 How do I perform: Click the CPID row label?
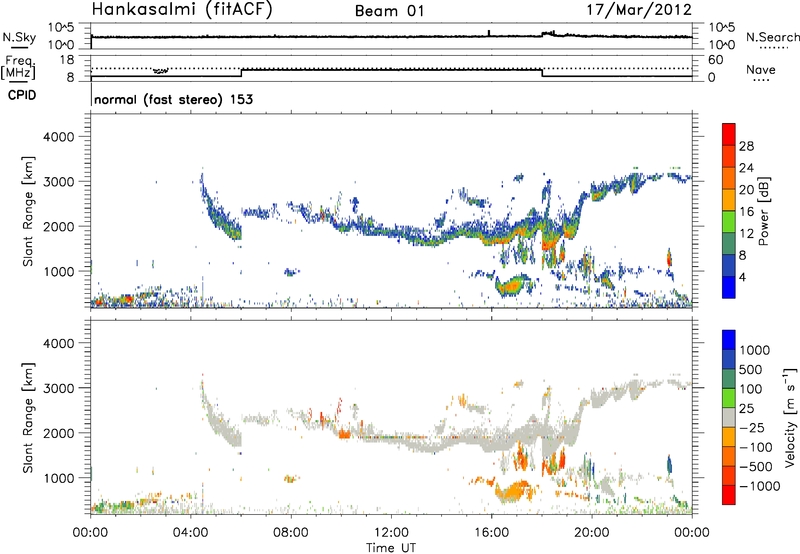(x=21, y=95)
